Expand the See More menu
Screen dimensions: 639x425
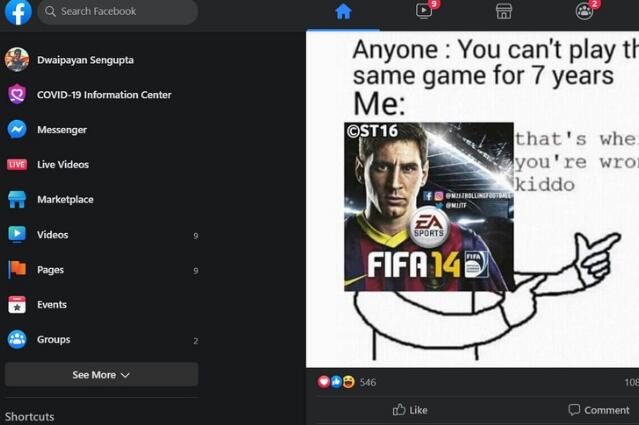pos(101,374)
